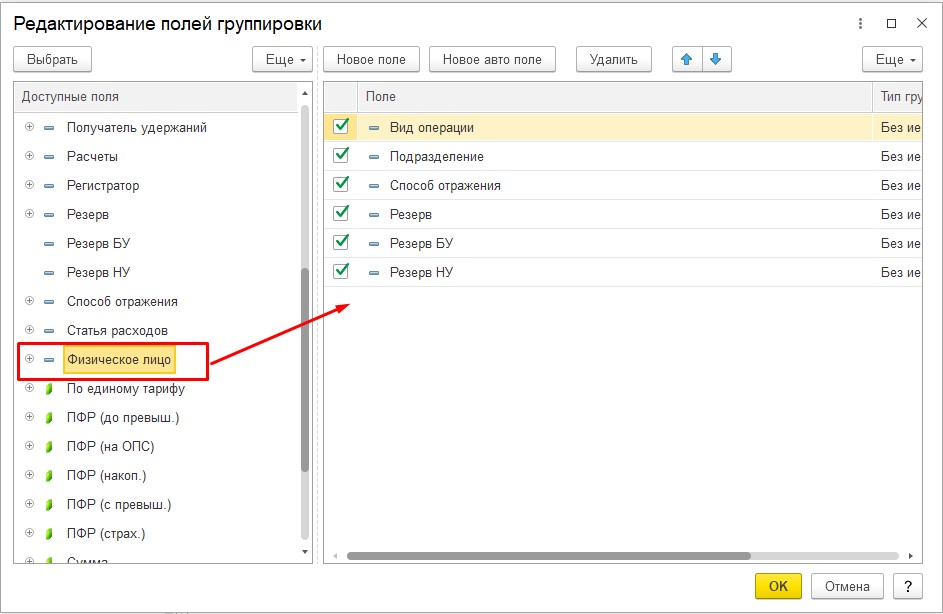Image resolution: width=943 pixels, height=614 pixels.
Task: Click the Новое поле button
Action: tap(371, 60)
